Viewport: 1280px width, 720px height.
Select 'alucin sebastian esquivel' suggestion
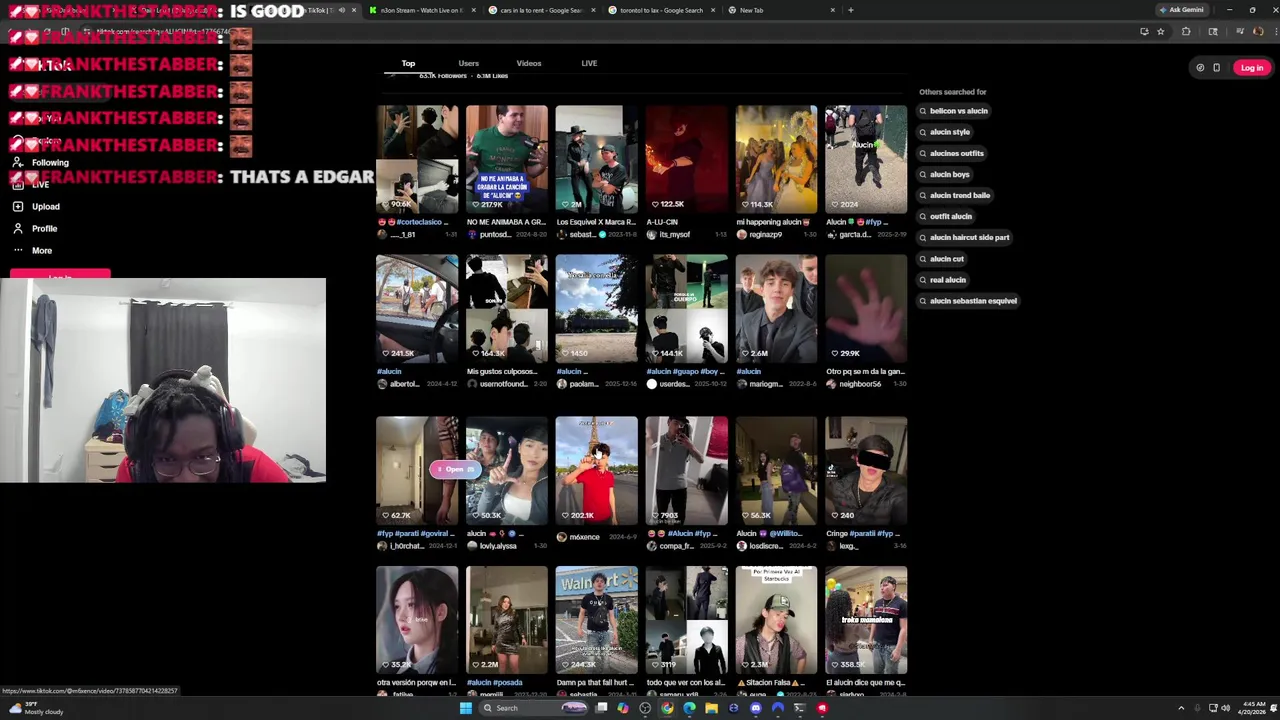pos(969,301)
